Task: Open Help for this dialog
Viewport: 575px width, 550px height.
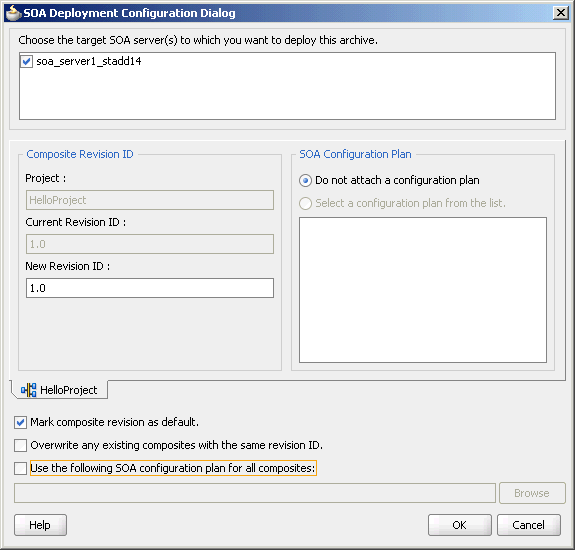Action: point(40,525)
